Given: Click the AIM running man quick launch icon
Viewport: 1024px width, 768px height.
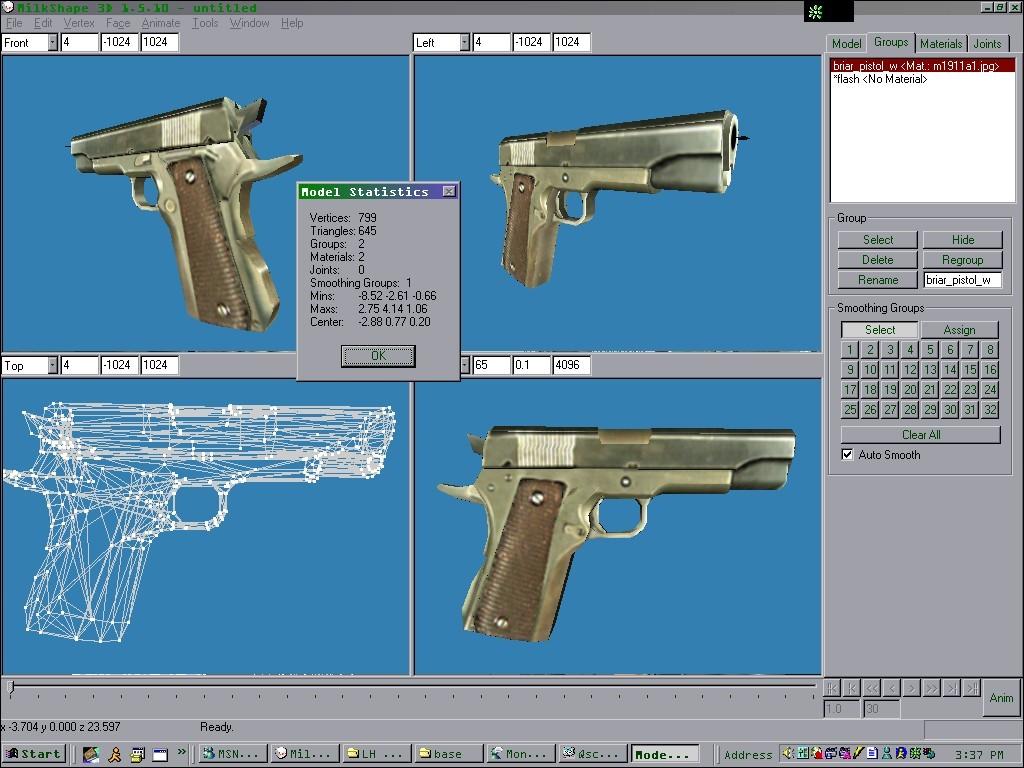Looking at the screenshot, I should [114, 754].
